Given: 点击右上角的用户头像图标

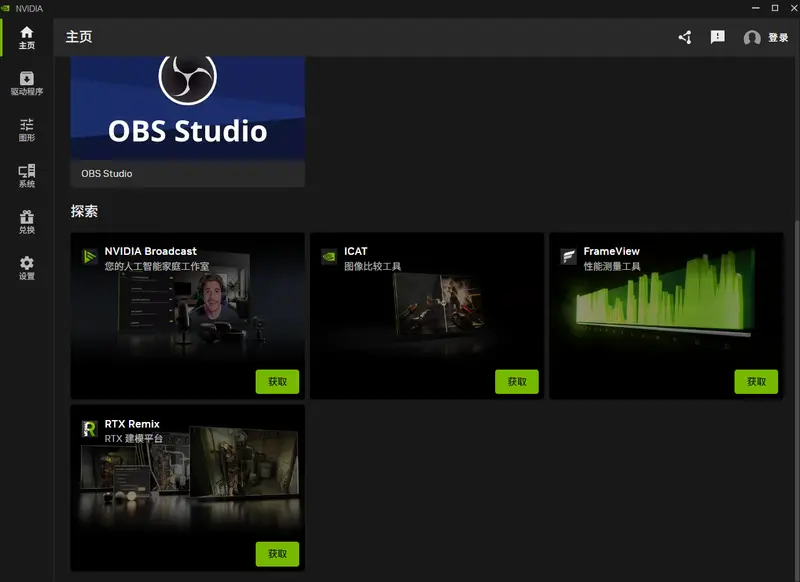Looking at the screenshot, I should pyautogui.click(x=751, y=38).
